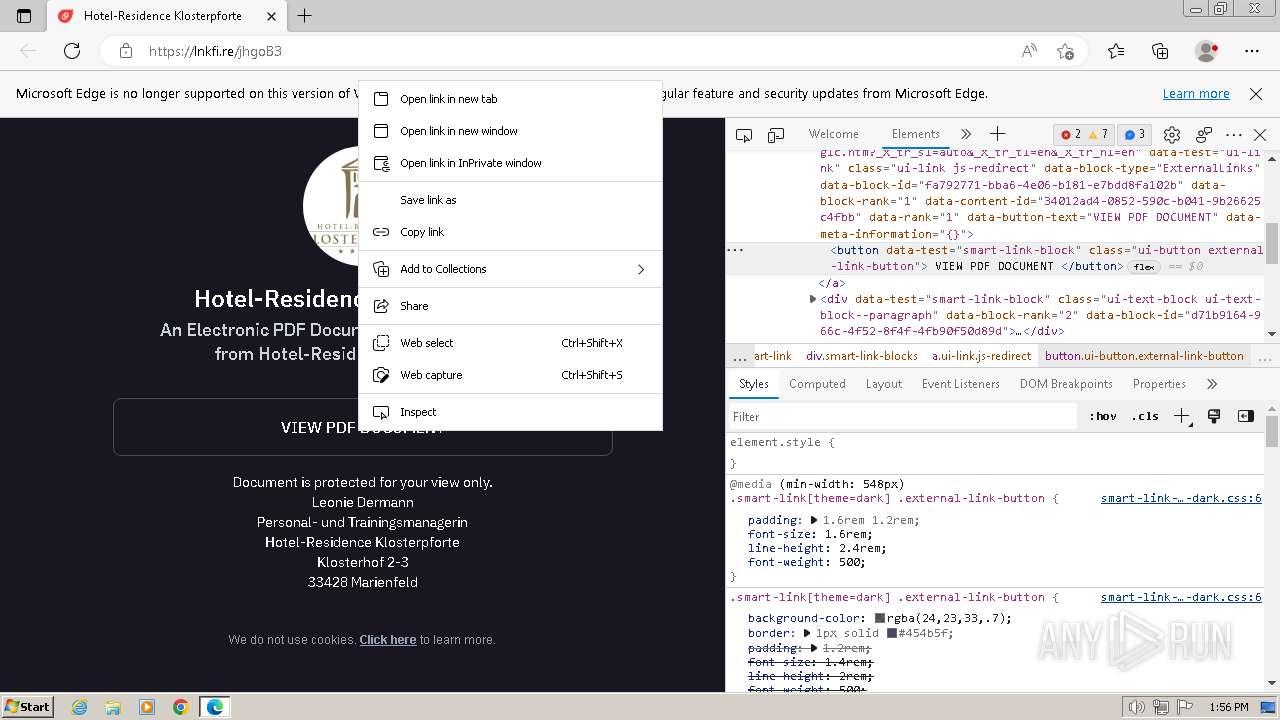This screenshot has width=1280, height=720.
Task: Open link in new tab menu entry
Action: point(510,99)
